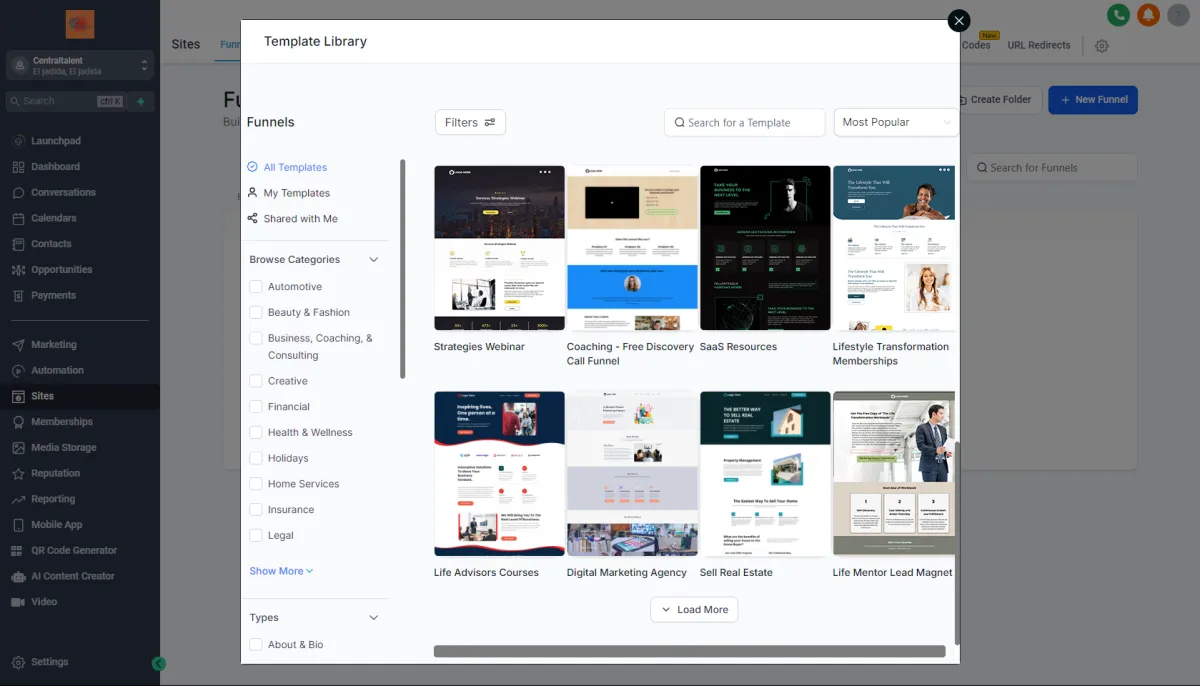Click the horizontal scrollbar at dialog bottom

(x=689, y=651)
